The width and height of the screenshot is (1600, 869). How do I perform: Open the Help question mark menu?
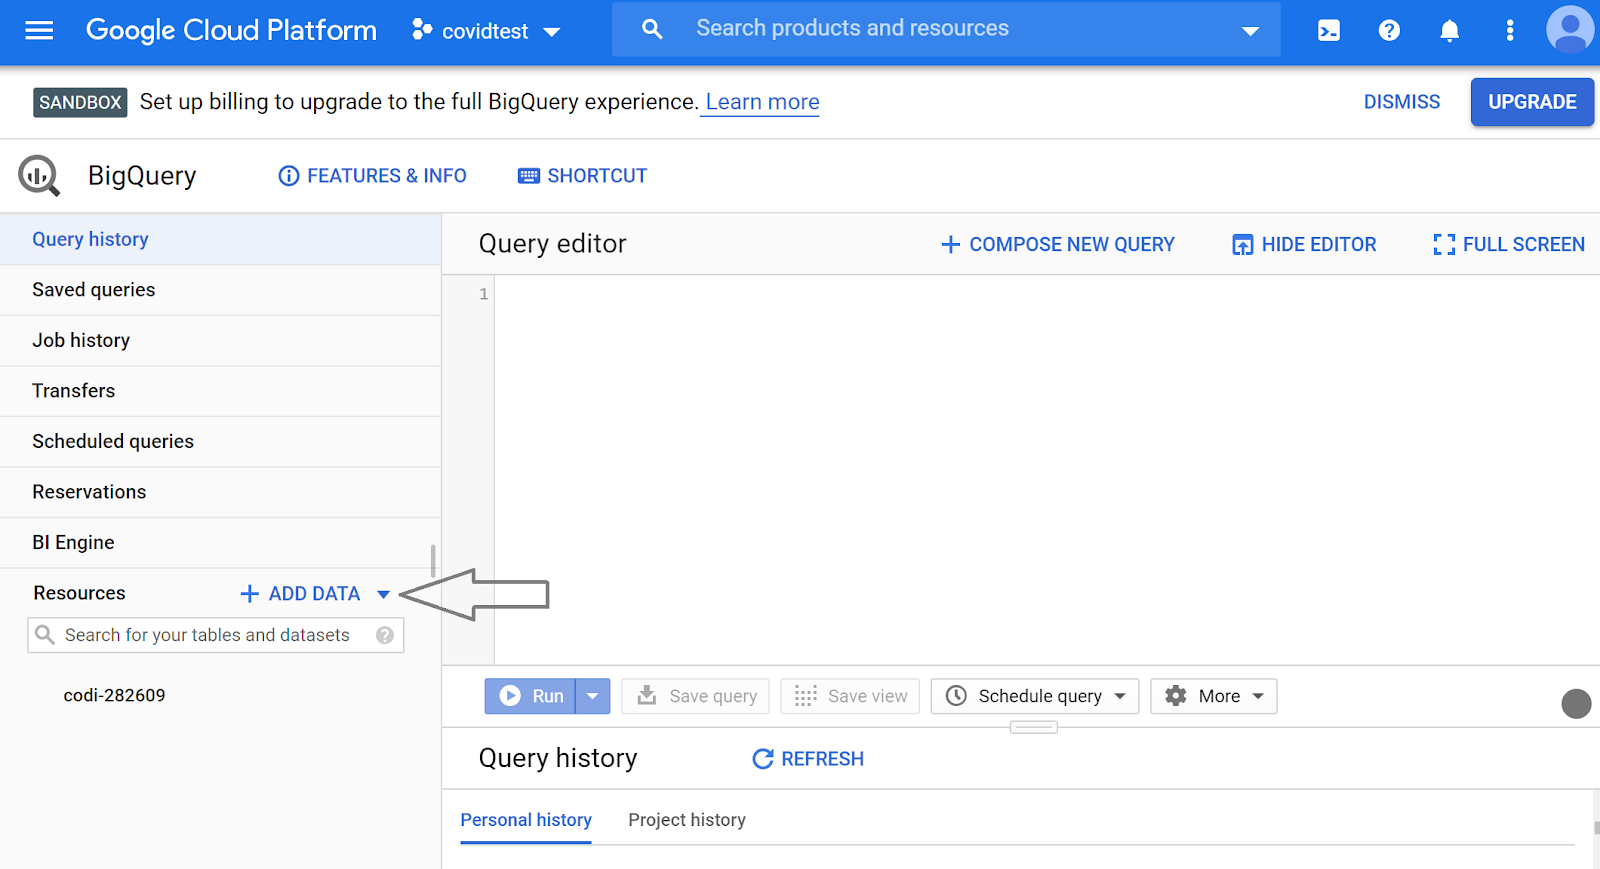coord(1389,31)
